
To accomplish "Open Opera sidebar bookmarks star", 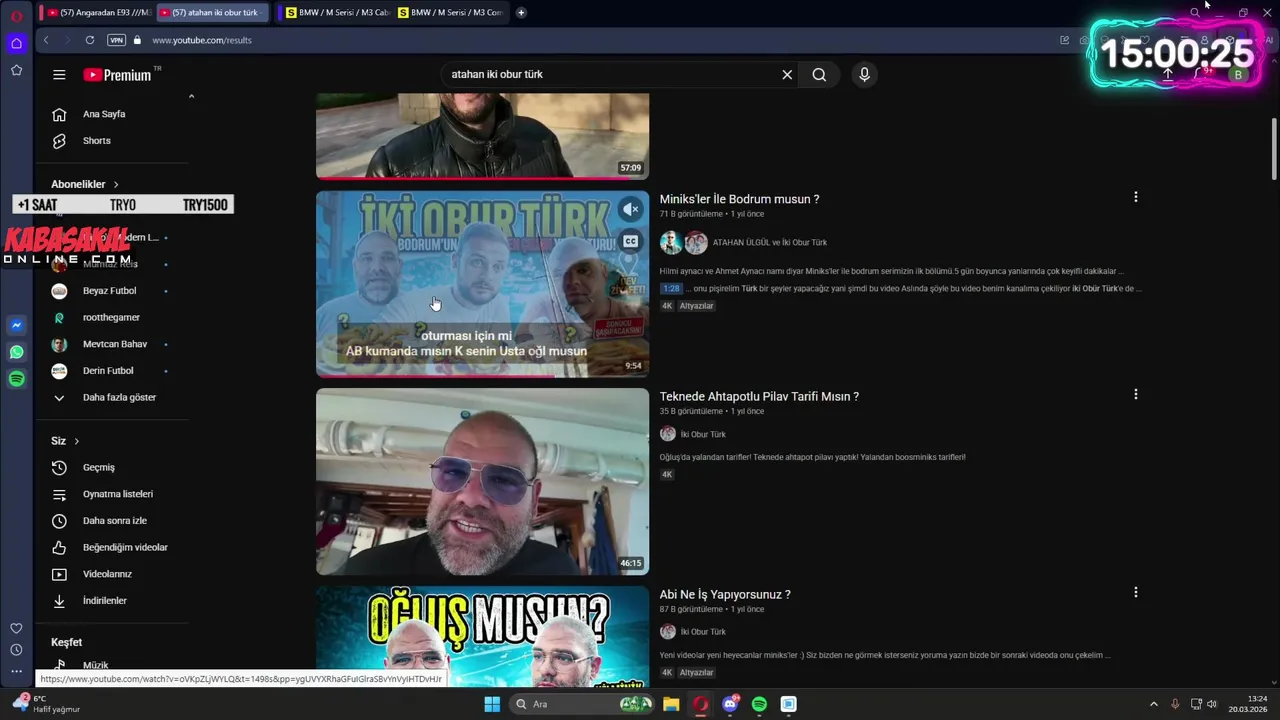I will 16,70.
